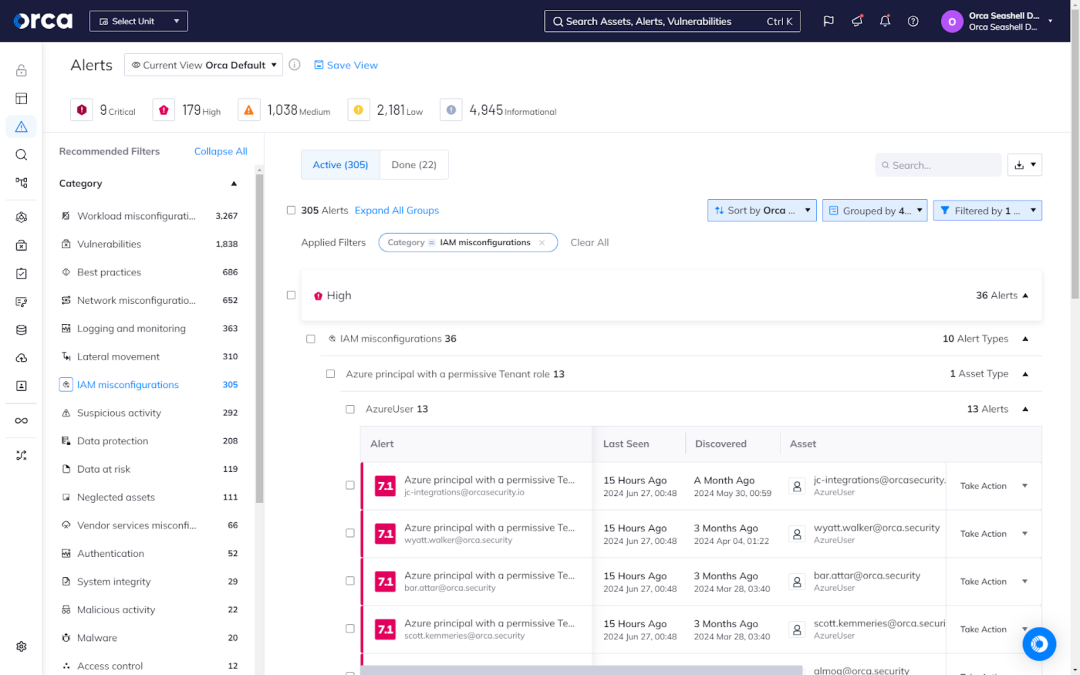This screenshot has width=1080, height=675.
Task: Click Take Action for jc-integrations row
Action: [x=983, y=486]
